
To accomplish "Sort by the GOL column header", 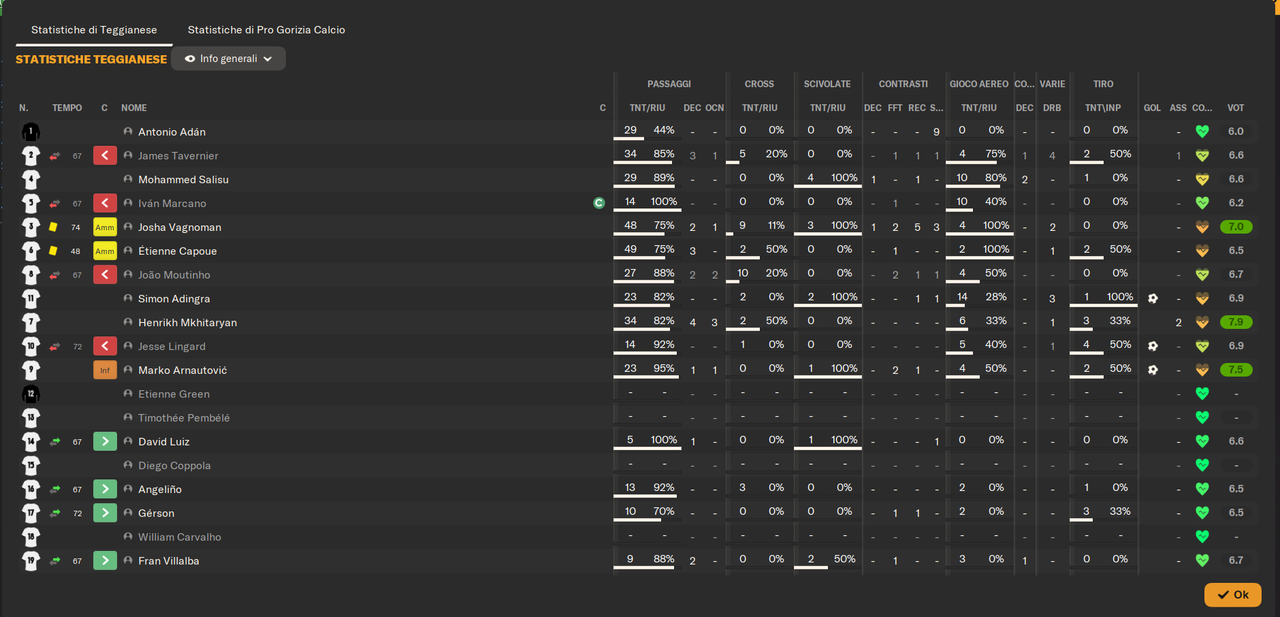I will [x=1152, y=108].
